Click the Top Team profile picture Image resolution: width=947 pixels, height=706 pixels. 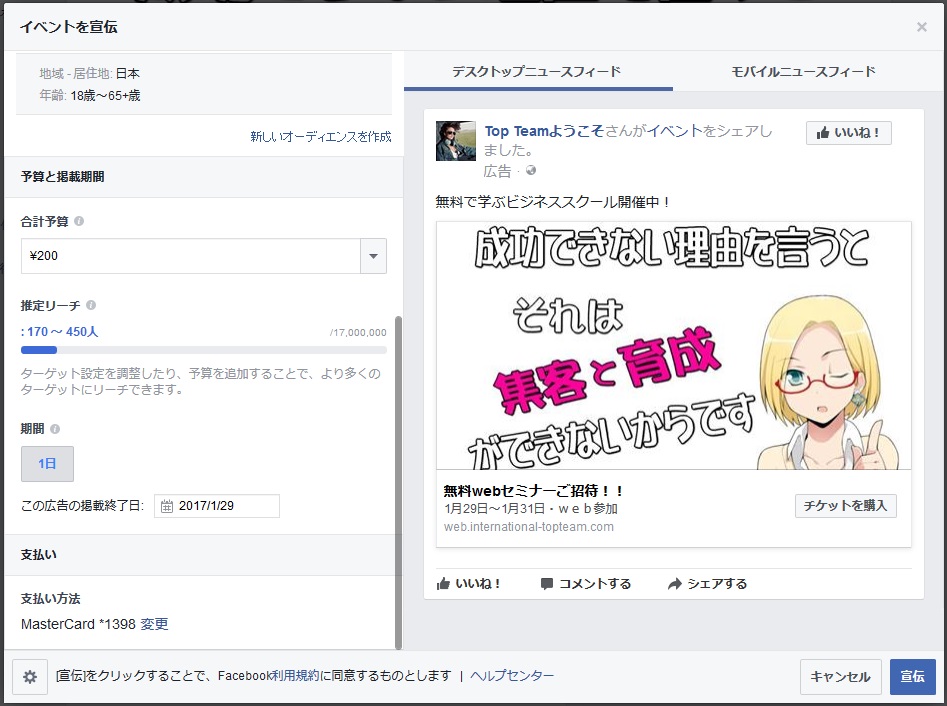click(x=455, y=141)
